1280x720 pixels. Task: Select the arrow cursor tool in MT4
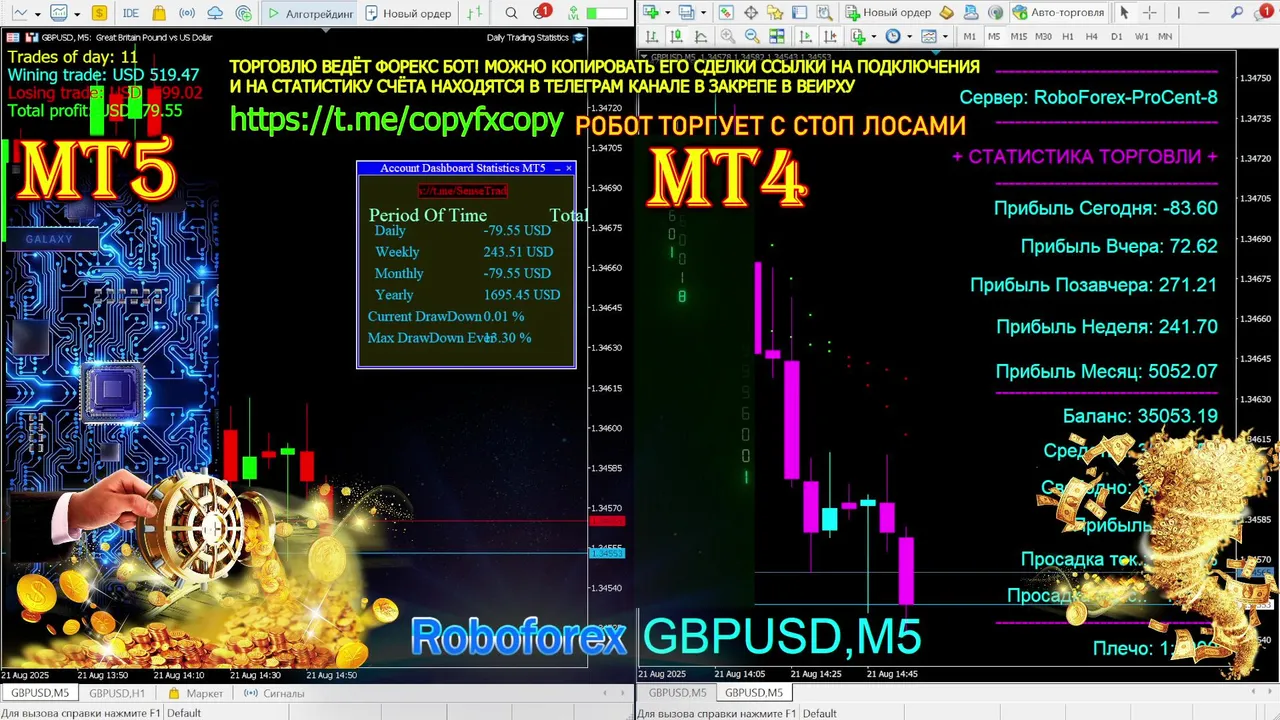coord(1124,13)
